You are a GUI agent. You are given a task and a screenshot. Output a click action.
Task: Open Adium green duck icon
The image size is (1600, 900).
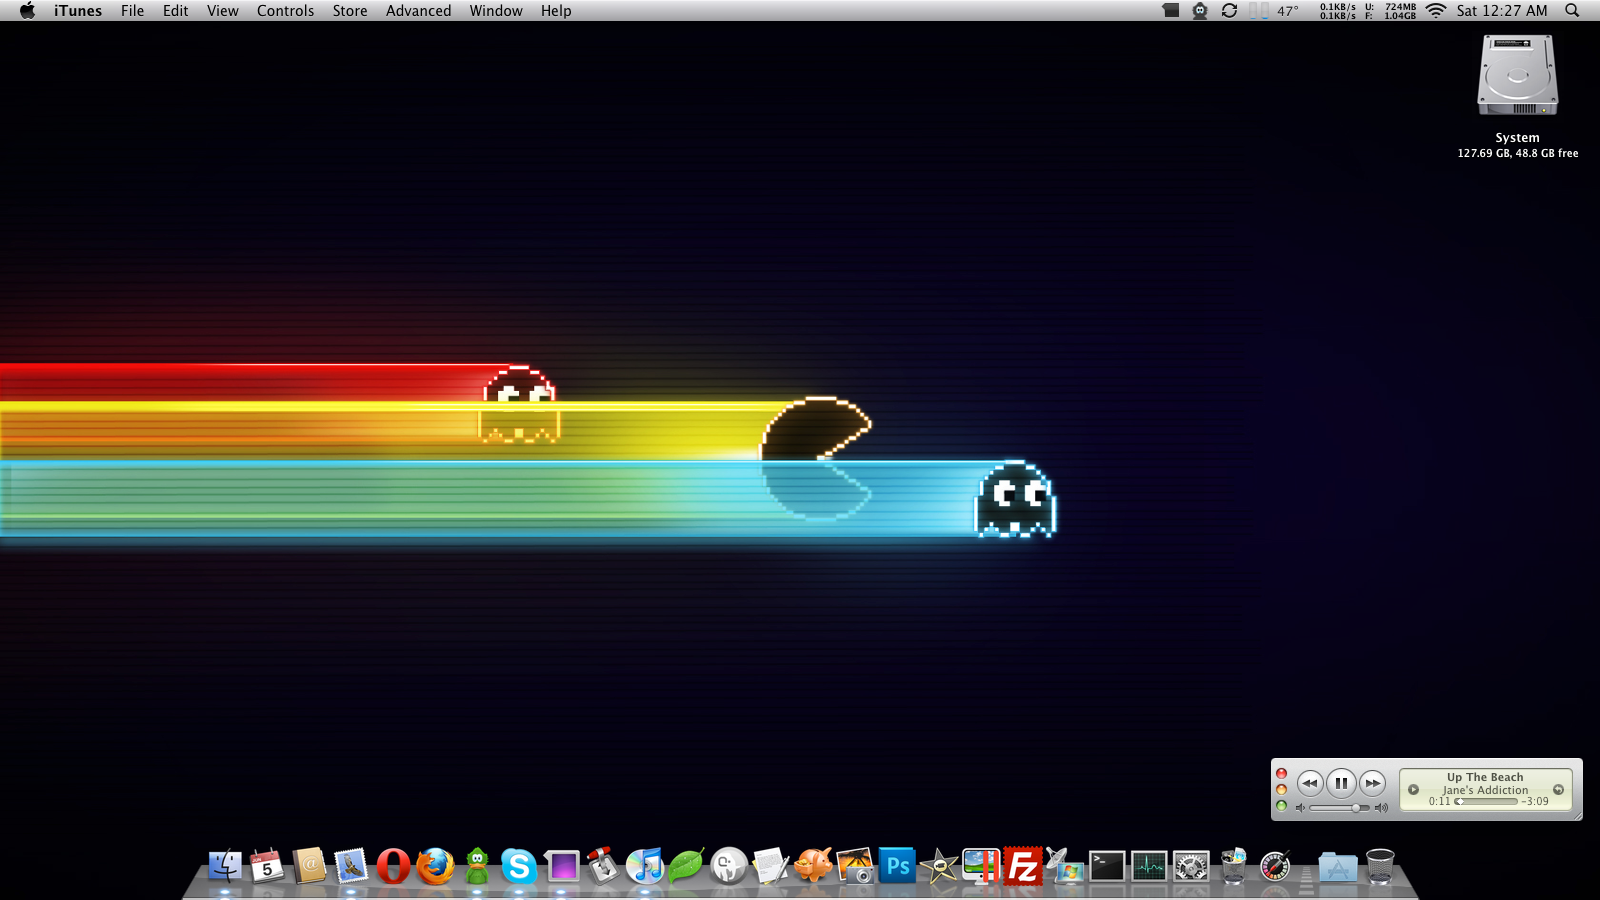point(477,866)
